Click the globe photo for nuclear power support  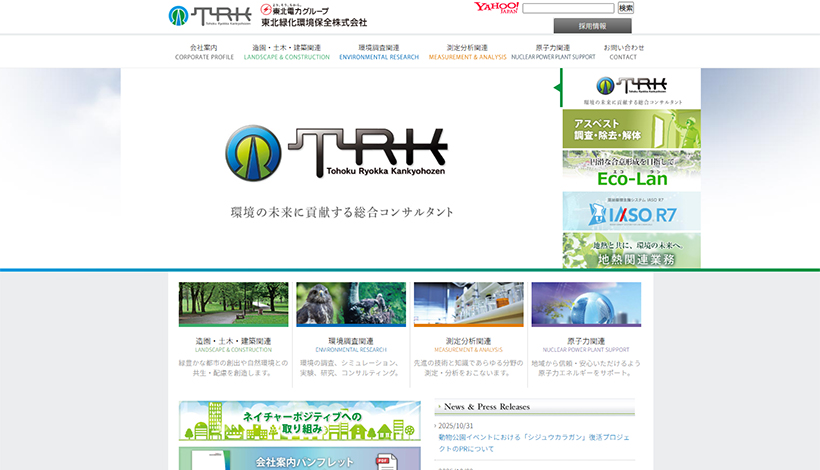586,304
